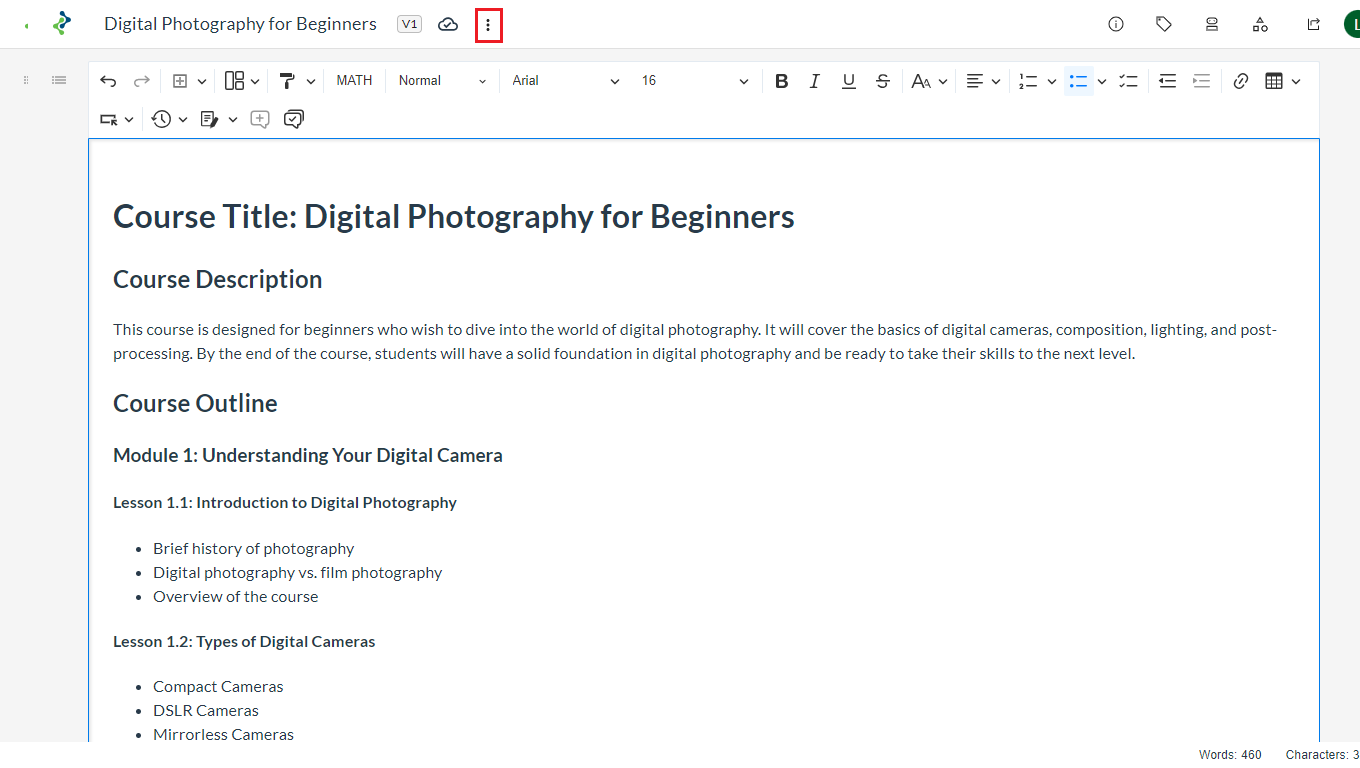
Task: Open the document info icon in header
Action: point(1116,25)
